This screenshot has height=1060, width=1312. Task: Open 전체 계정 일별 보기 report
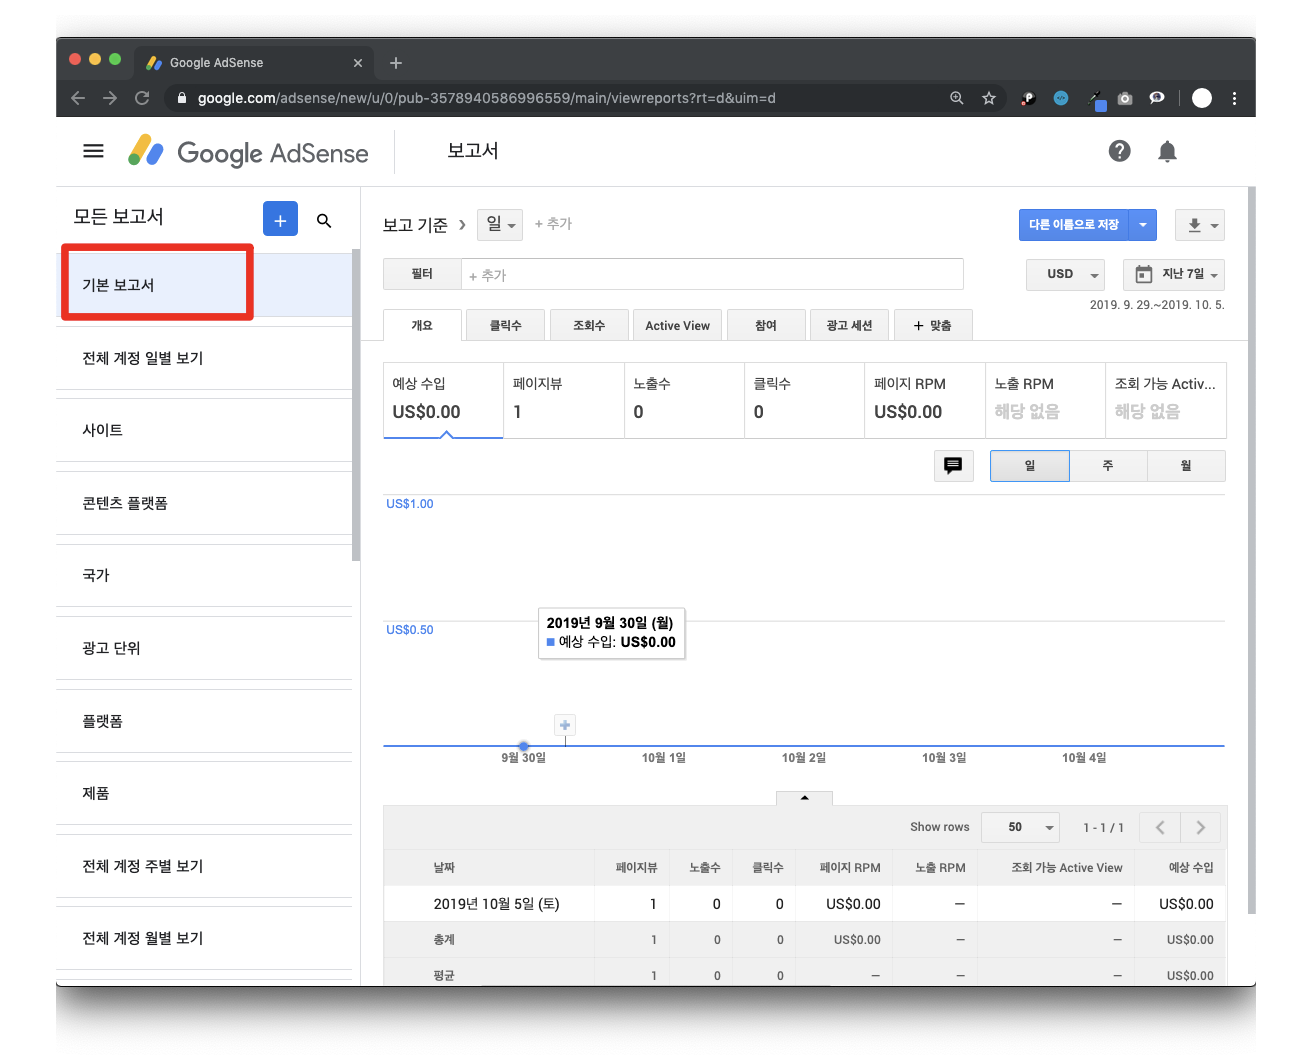[x=203, y=358]
